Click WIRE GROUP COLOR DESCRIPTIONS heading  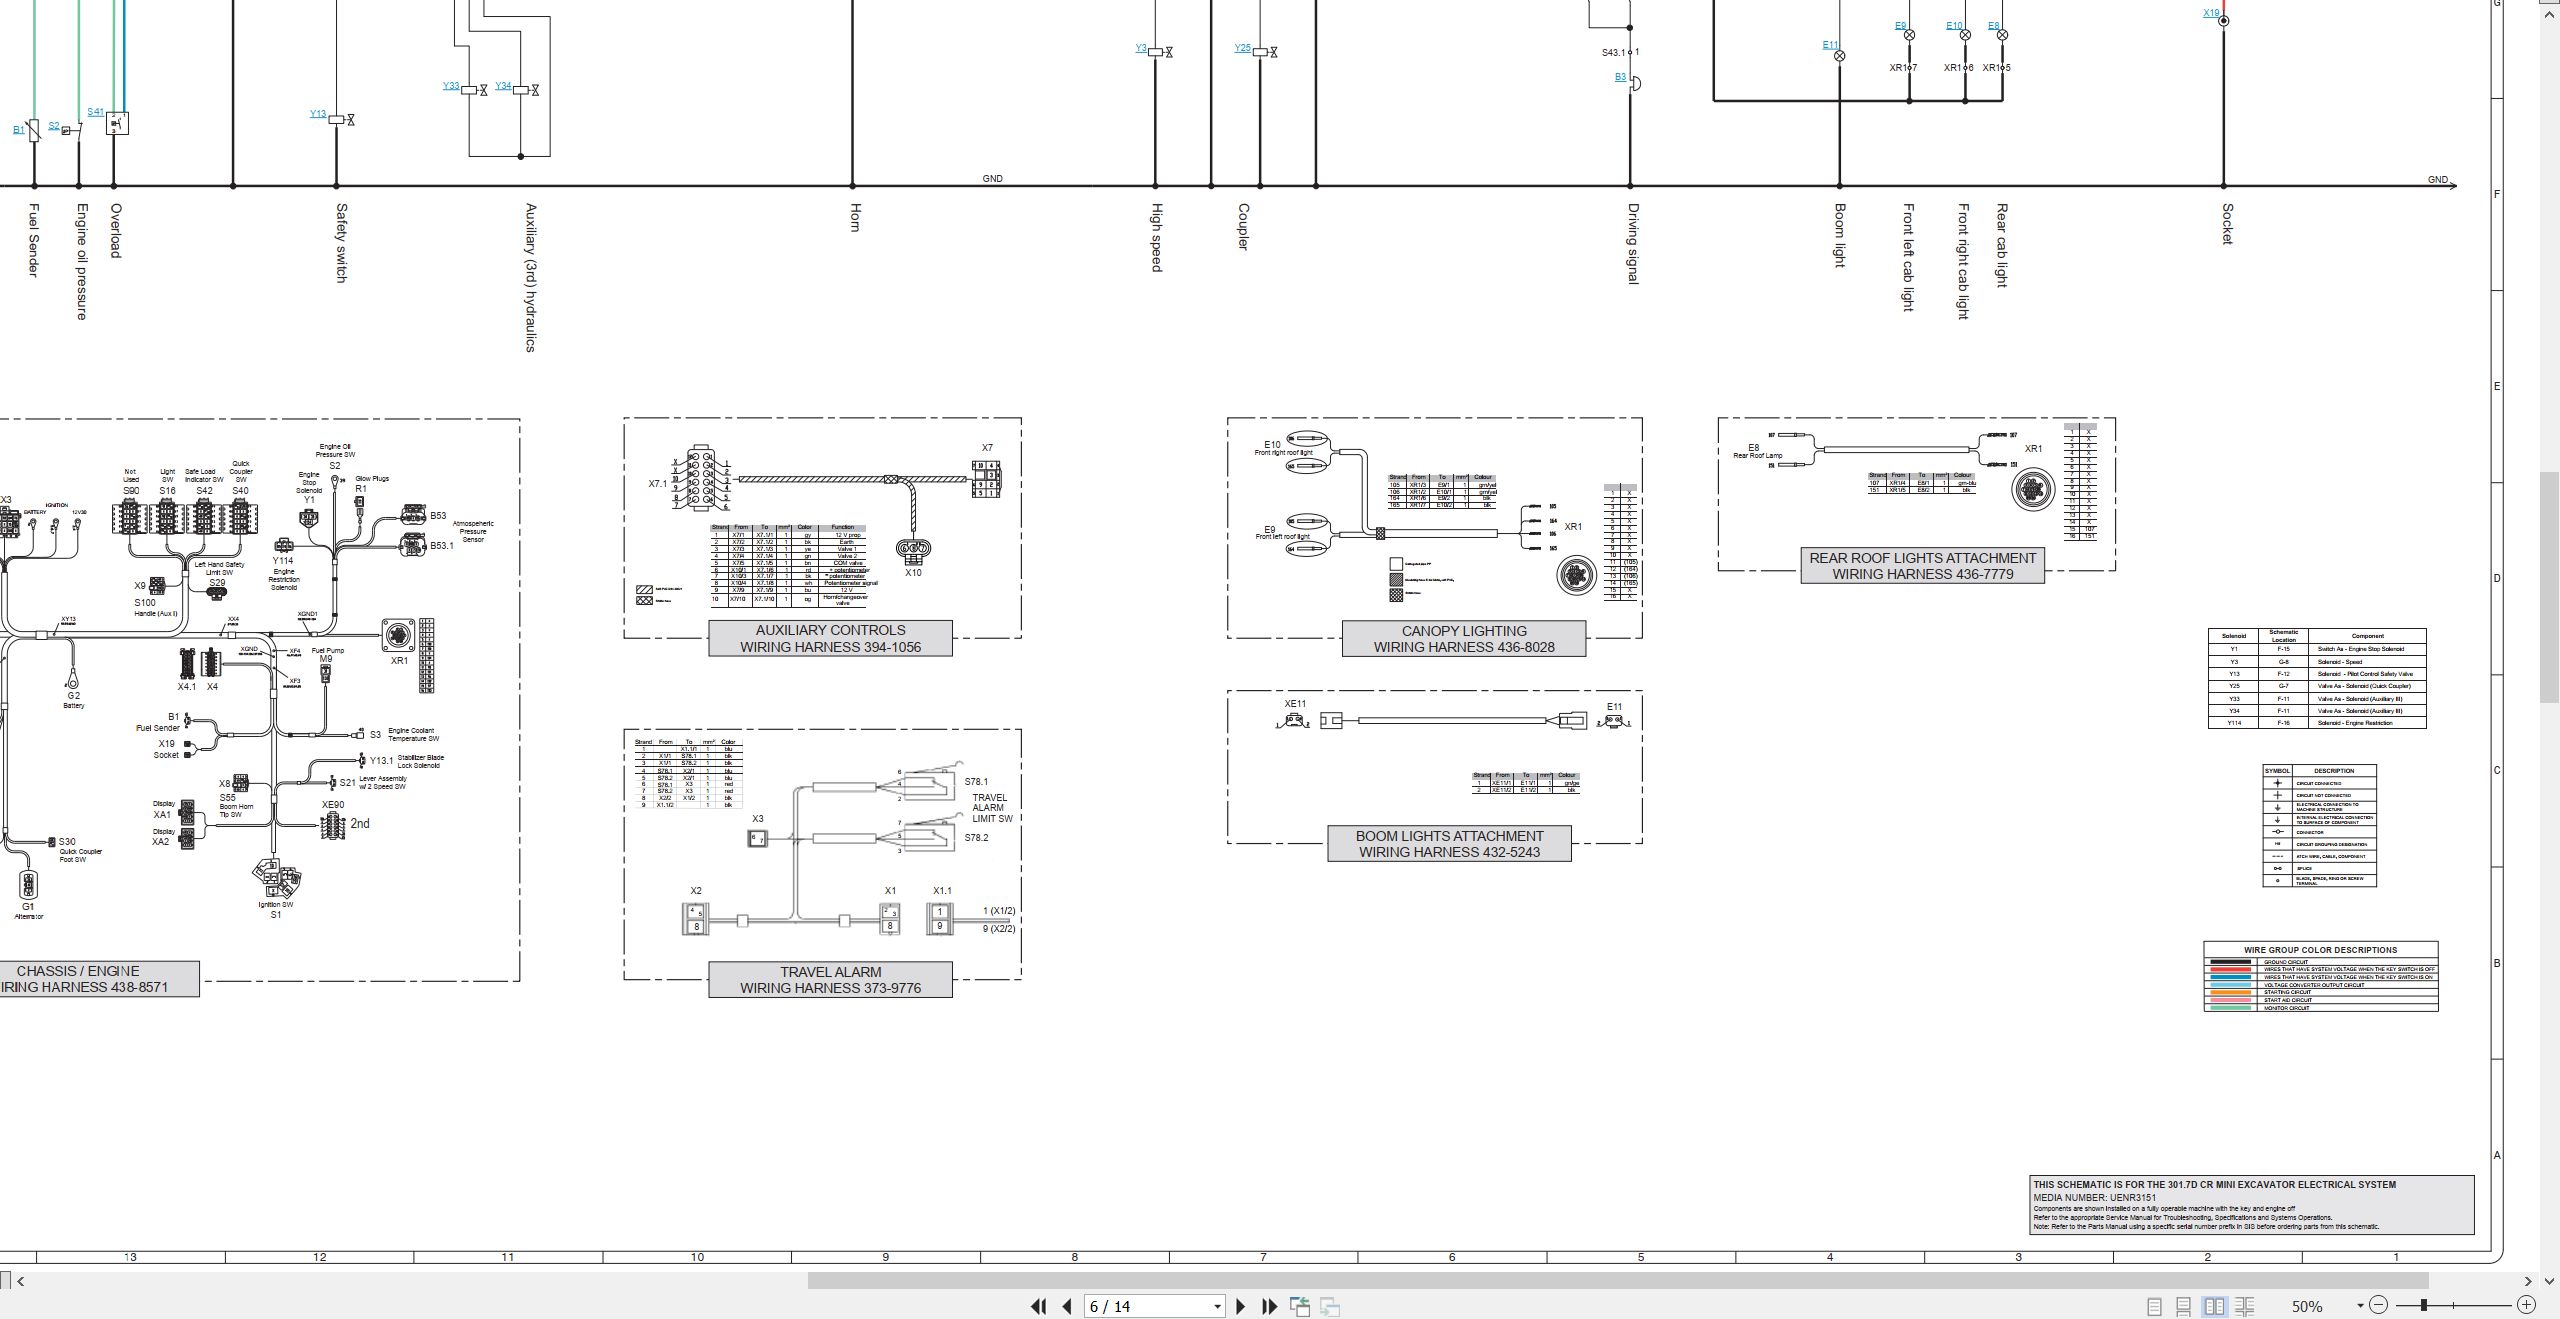pos(2320,950)
